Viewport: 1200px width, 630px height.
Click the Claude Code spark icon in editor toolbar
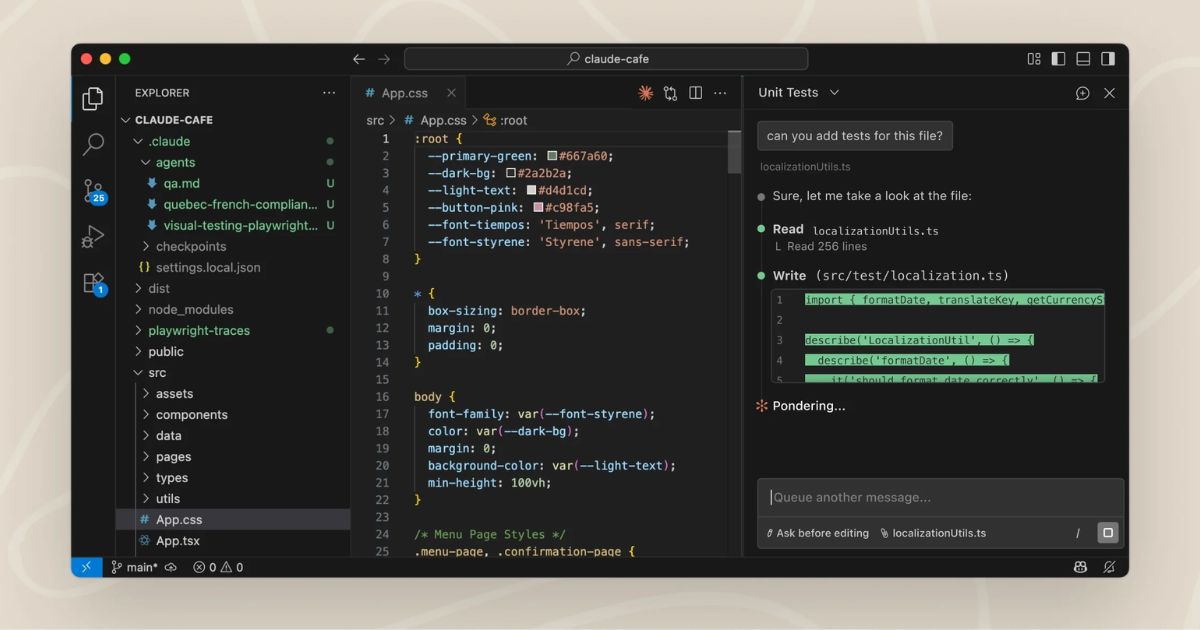[645, 93]
